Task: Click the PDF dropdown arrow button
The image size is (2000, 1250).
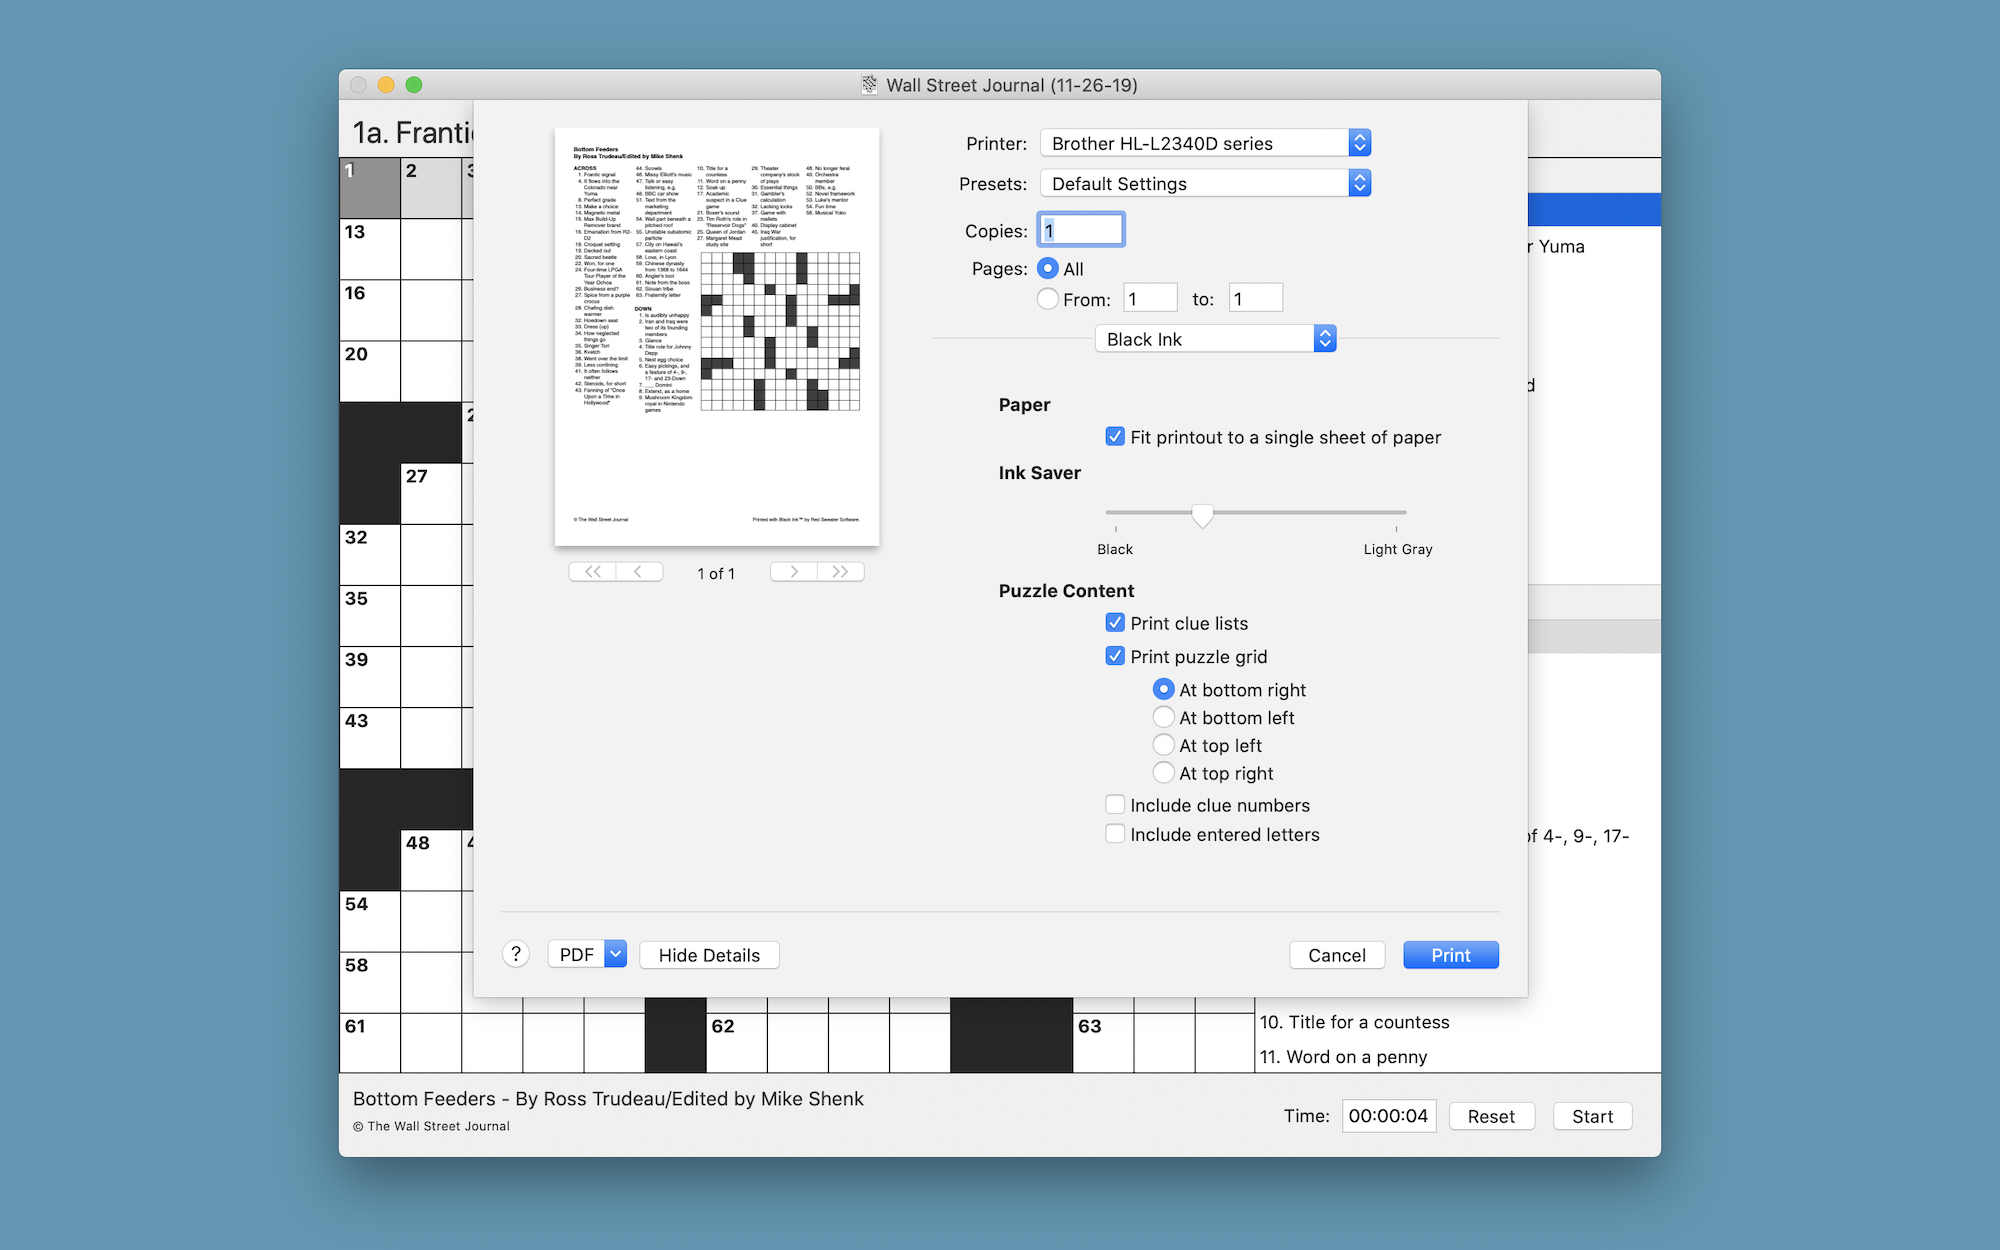Action: click(615, 955)
